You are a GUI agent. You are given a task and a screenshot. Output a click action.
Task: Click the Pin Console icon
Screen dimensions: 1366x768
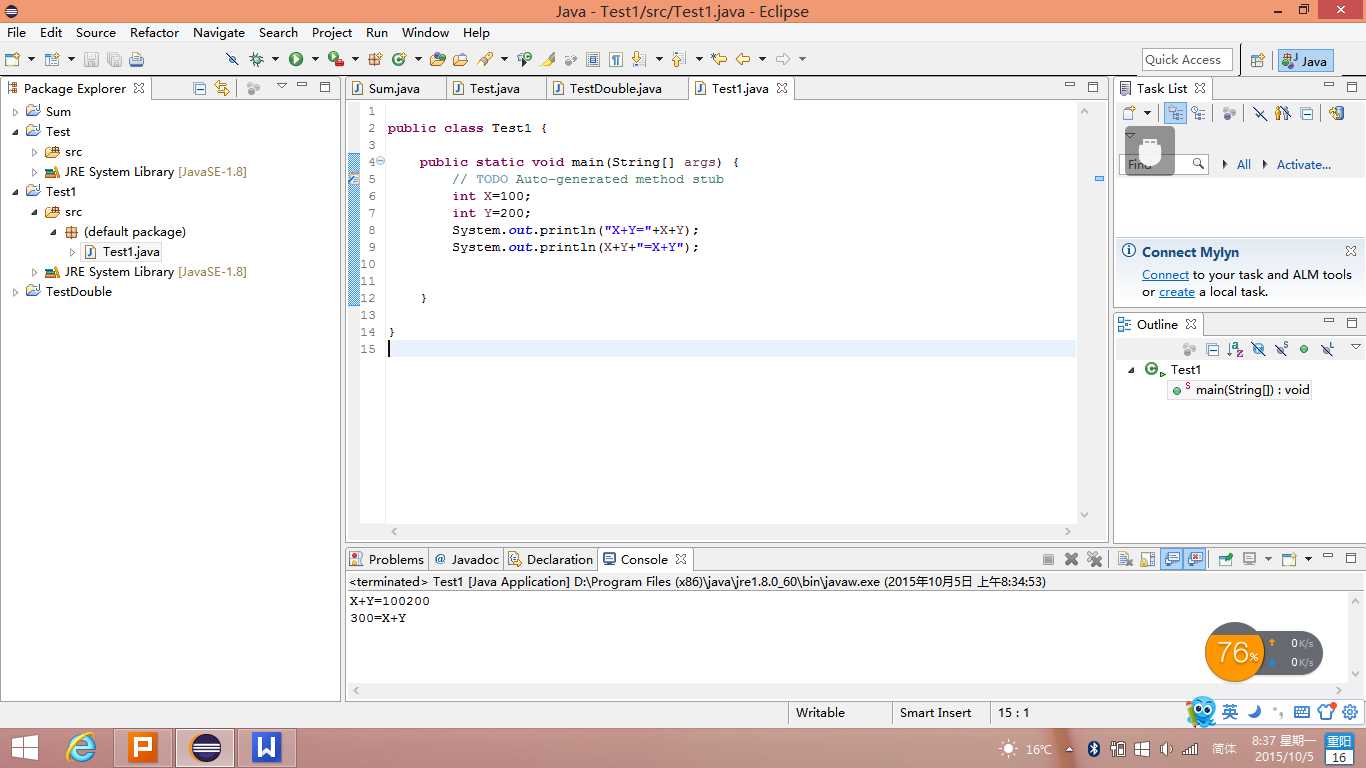point(1226,559)
